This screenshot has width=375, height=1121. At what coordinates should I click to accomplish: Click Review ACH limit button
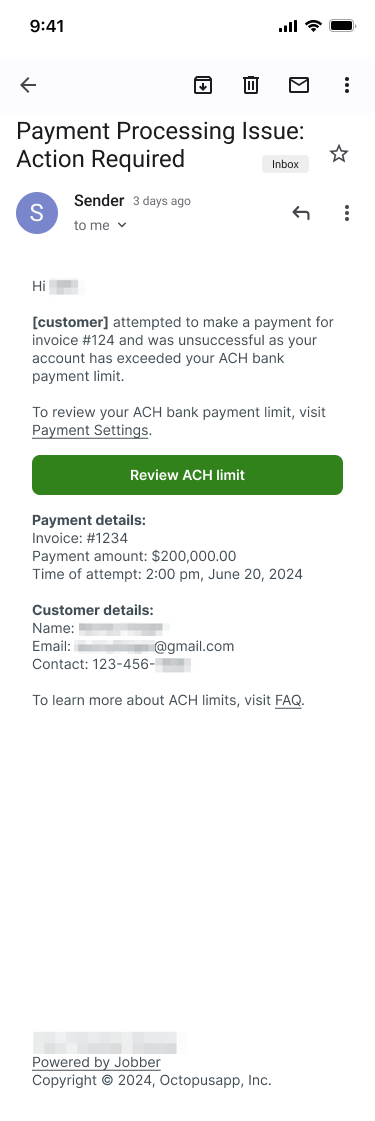click(x=187, y=475)
